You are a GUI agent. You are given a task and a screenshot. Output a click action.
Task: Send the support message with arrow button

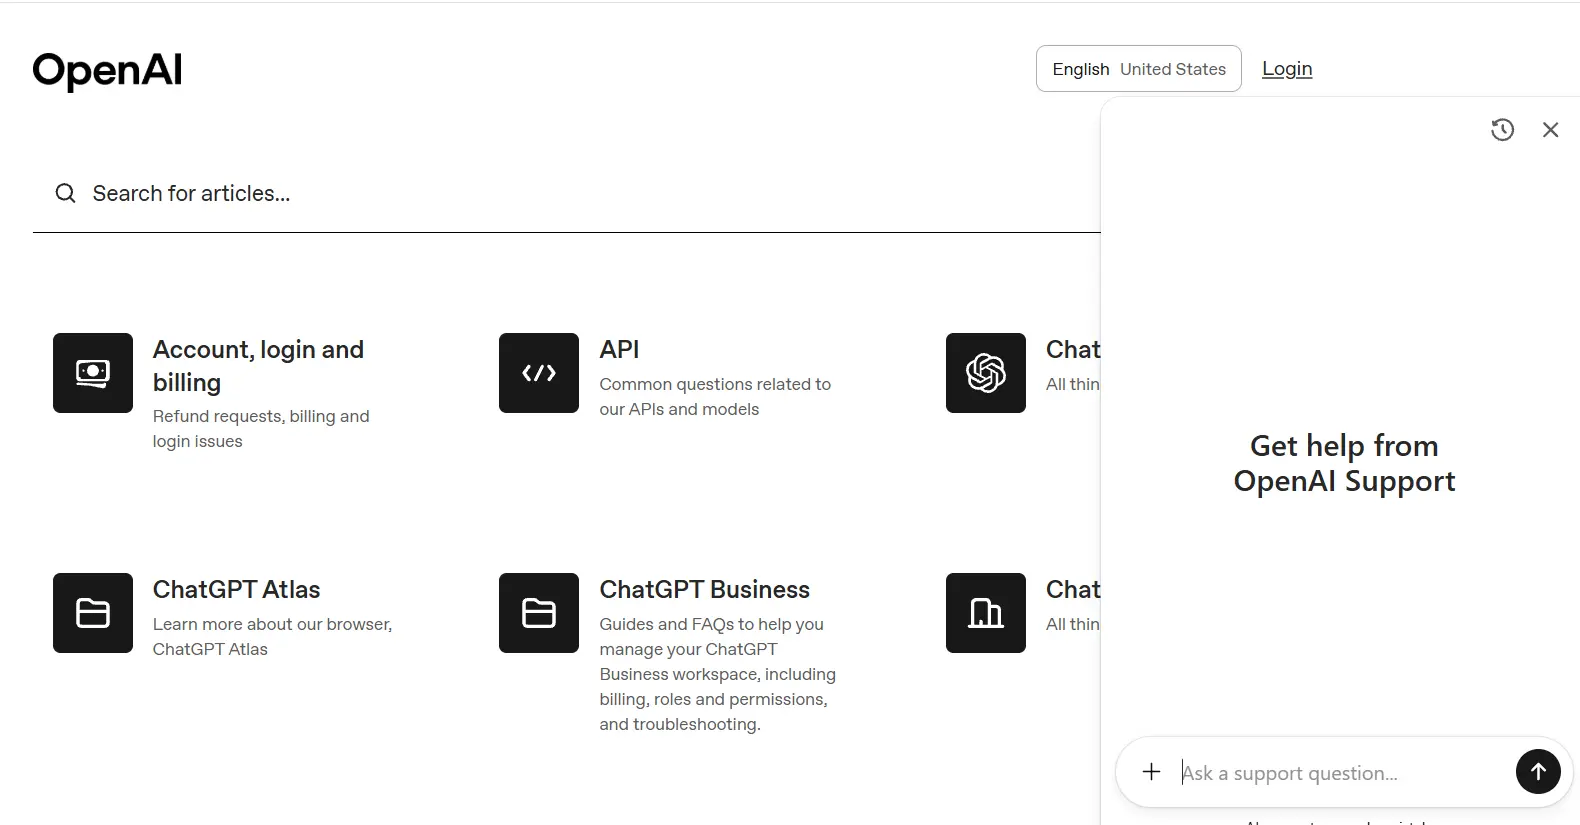point(1538,771)
